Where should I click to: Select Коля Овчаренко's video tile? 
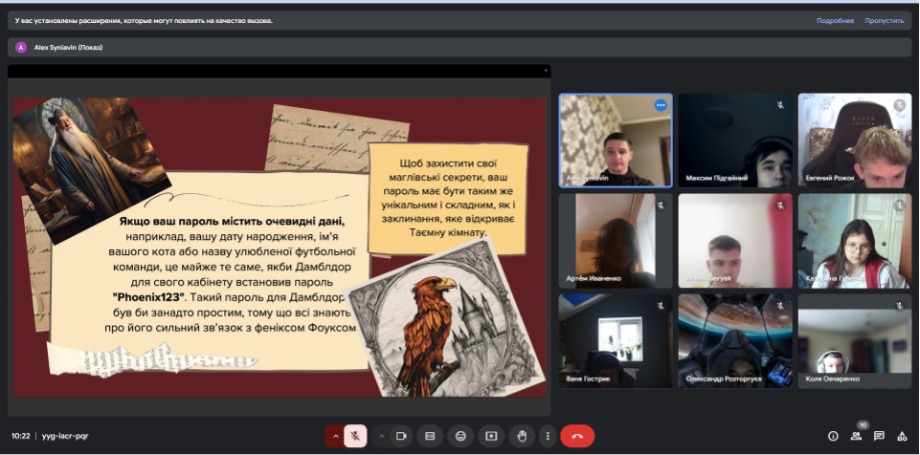[855, 341]
